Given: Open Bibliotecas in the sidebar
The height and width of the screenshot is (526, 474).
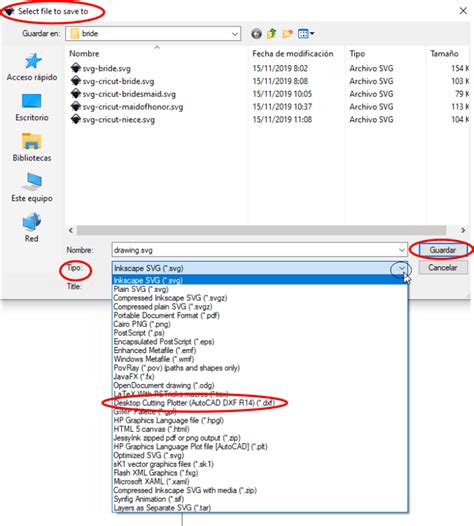Looking at the screenshot, I should [x=32, y=148].
